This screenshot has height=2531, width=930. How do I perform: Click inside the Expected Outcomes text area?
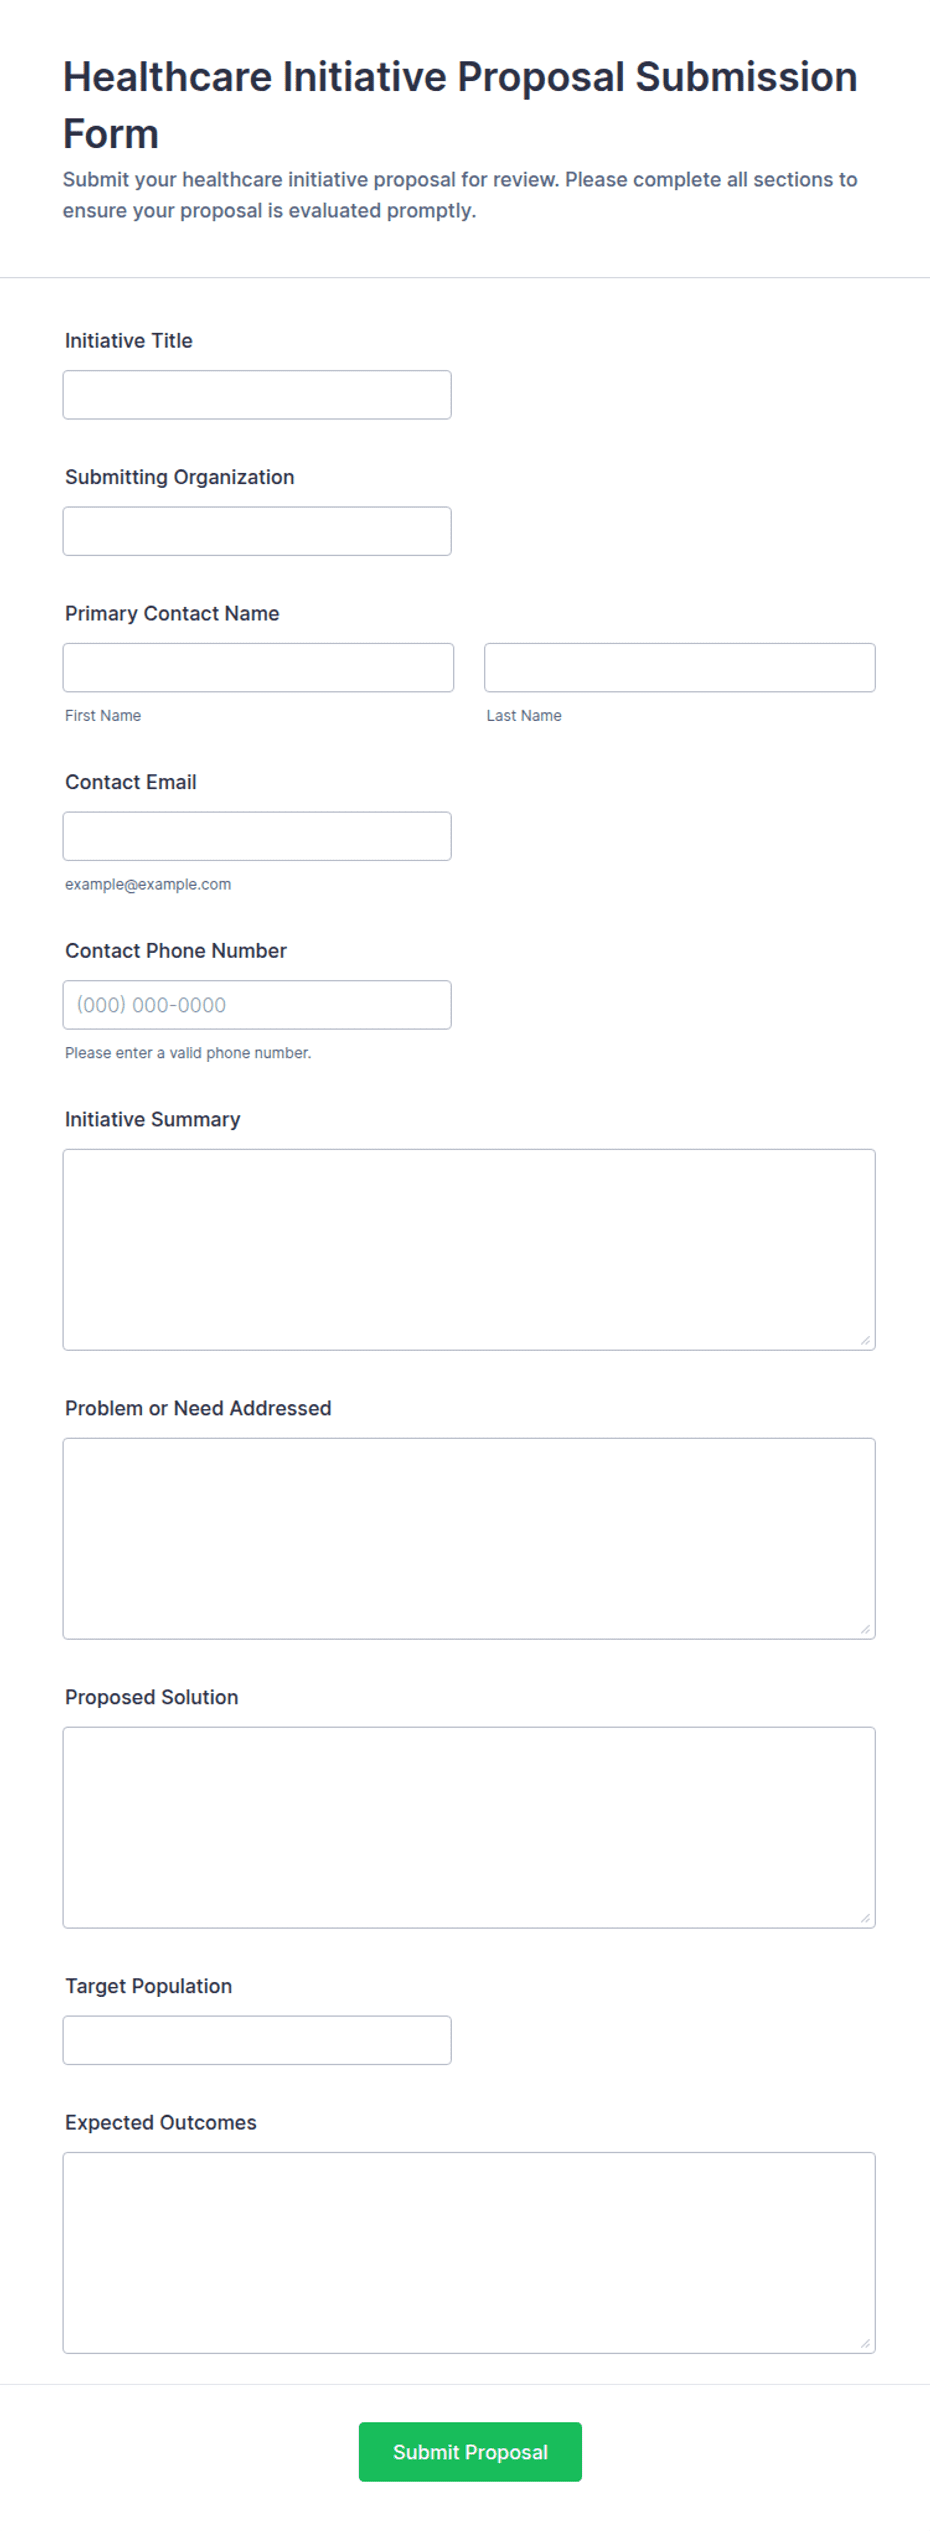469,2253
